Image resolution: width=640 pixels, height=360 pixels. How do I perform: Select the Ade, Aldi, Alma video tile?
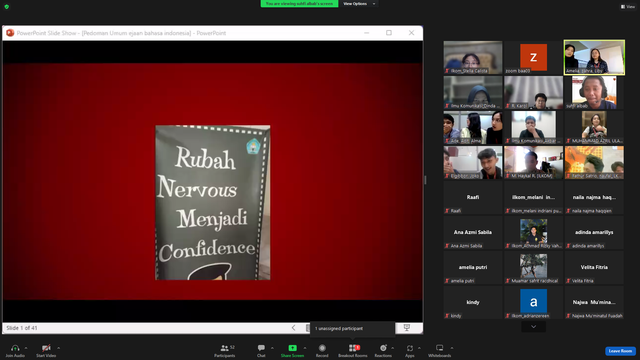pyautogui.click(x=473, y=127)
